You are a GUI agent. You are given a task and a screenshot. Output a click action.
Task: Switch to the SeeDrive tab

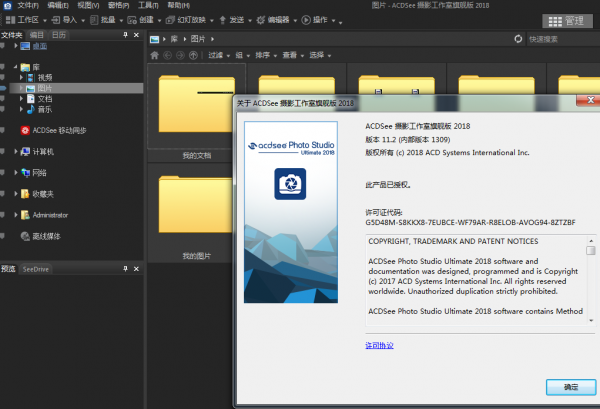tap(36, 269)
